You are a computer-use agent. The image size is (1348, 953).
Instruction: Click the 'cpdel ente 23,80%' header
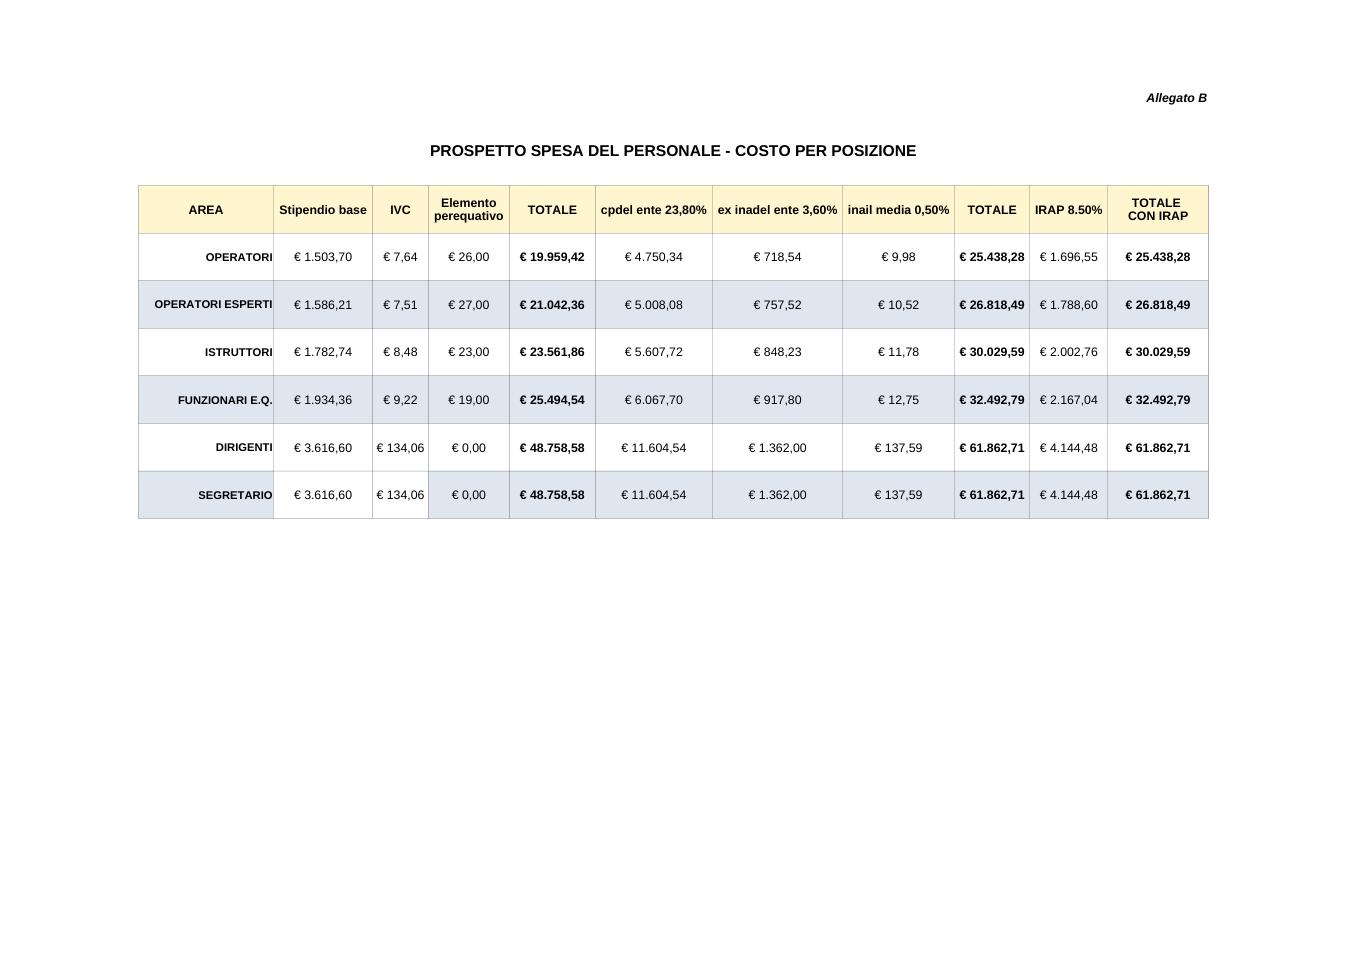(654, 210)
